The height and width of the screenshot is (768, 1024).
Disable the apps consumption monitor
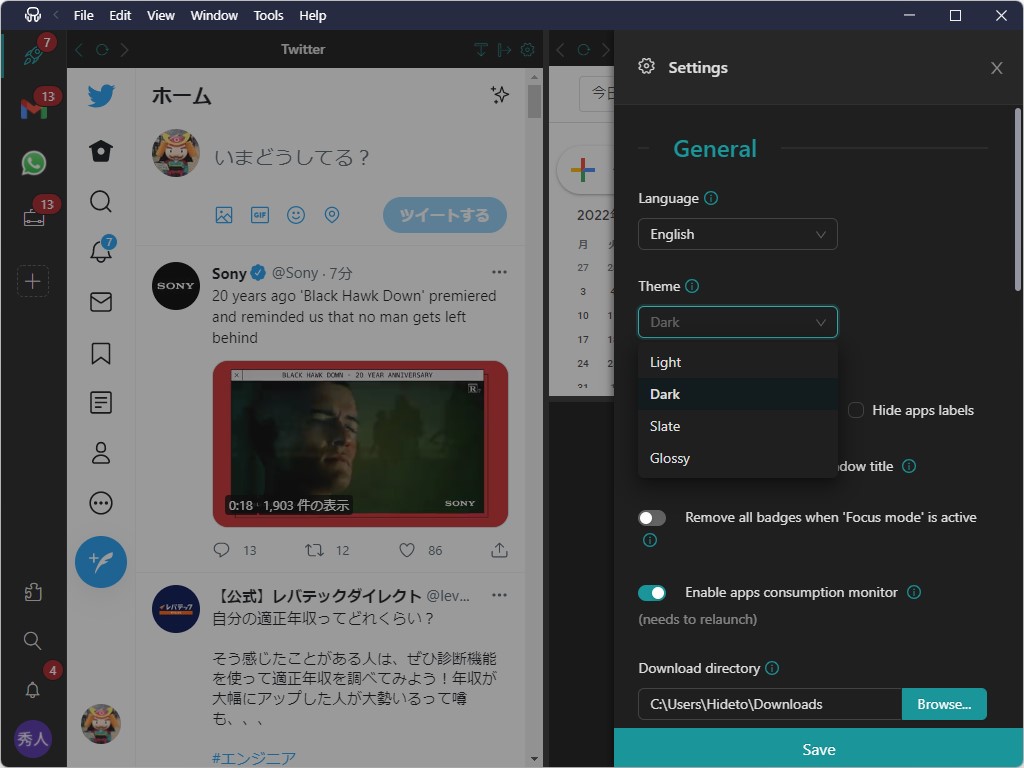652,592
